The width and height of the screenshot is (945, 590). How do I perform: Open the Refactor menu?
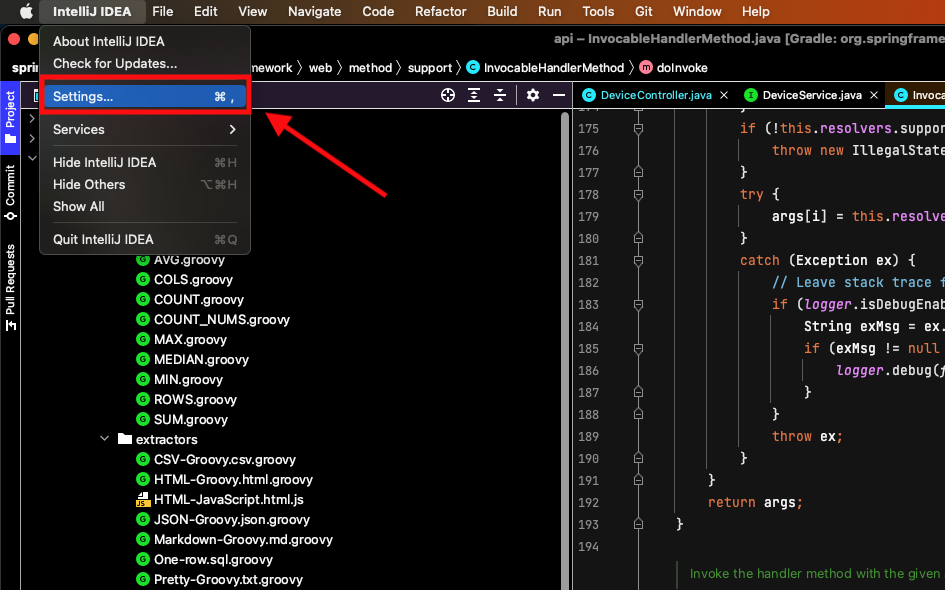pos(441,11)
